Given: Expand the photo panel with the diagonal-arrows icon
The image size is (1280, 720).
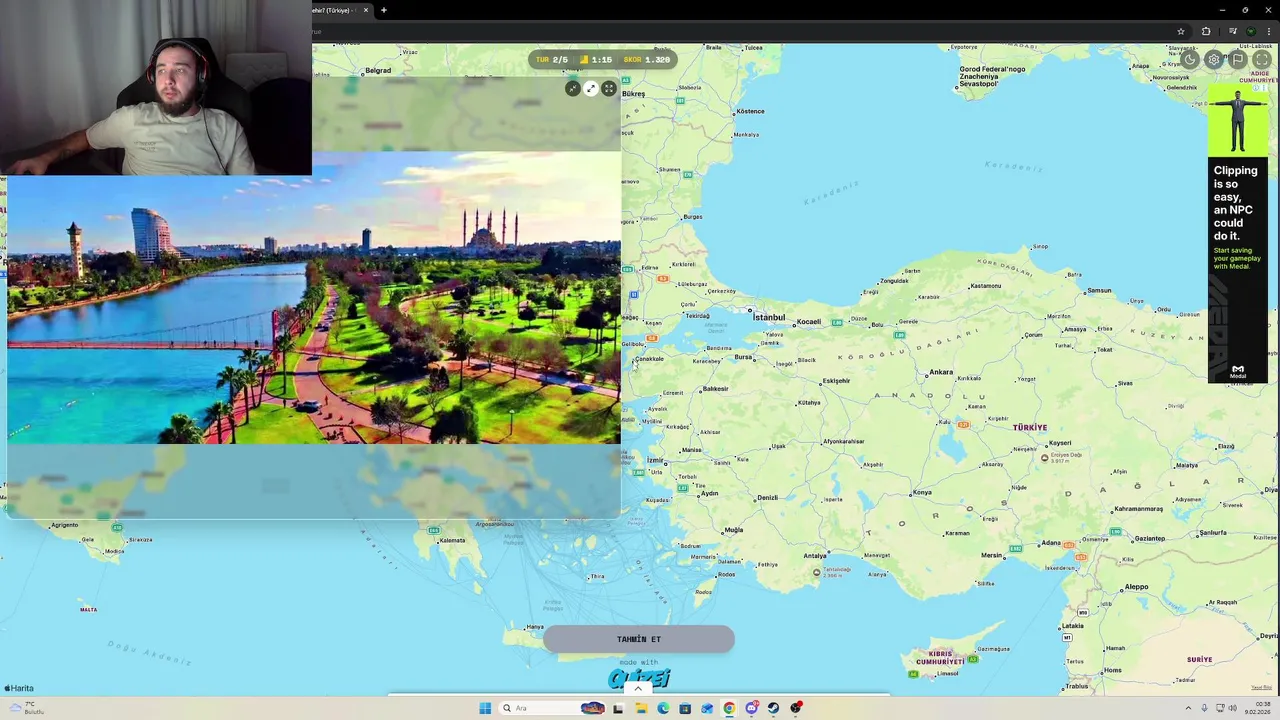Looking at the screenshot, I should pyautogui.click(x=590, y=89).
